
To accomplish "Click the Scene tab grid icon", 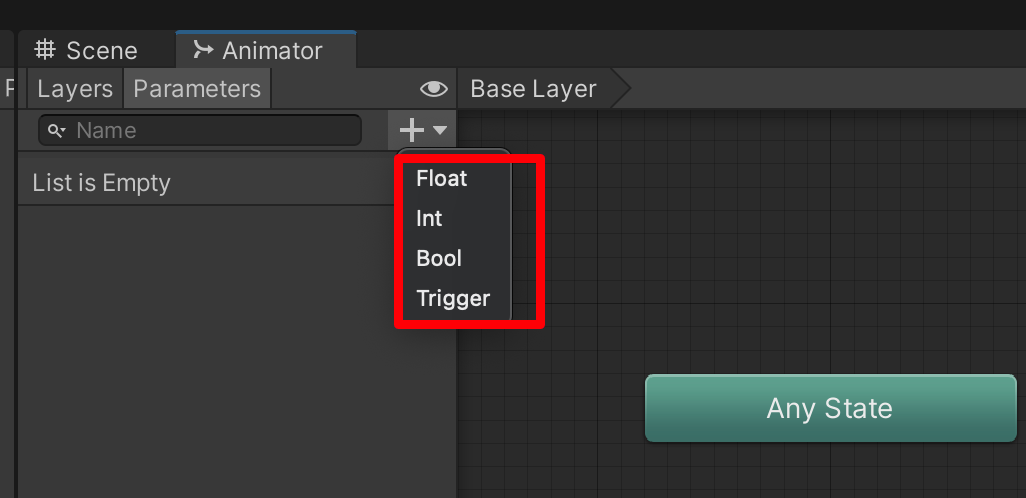I will 45,49.
